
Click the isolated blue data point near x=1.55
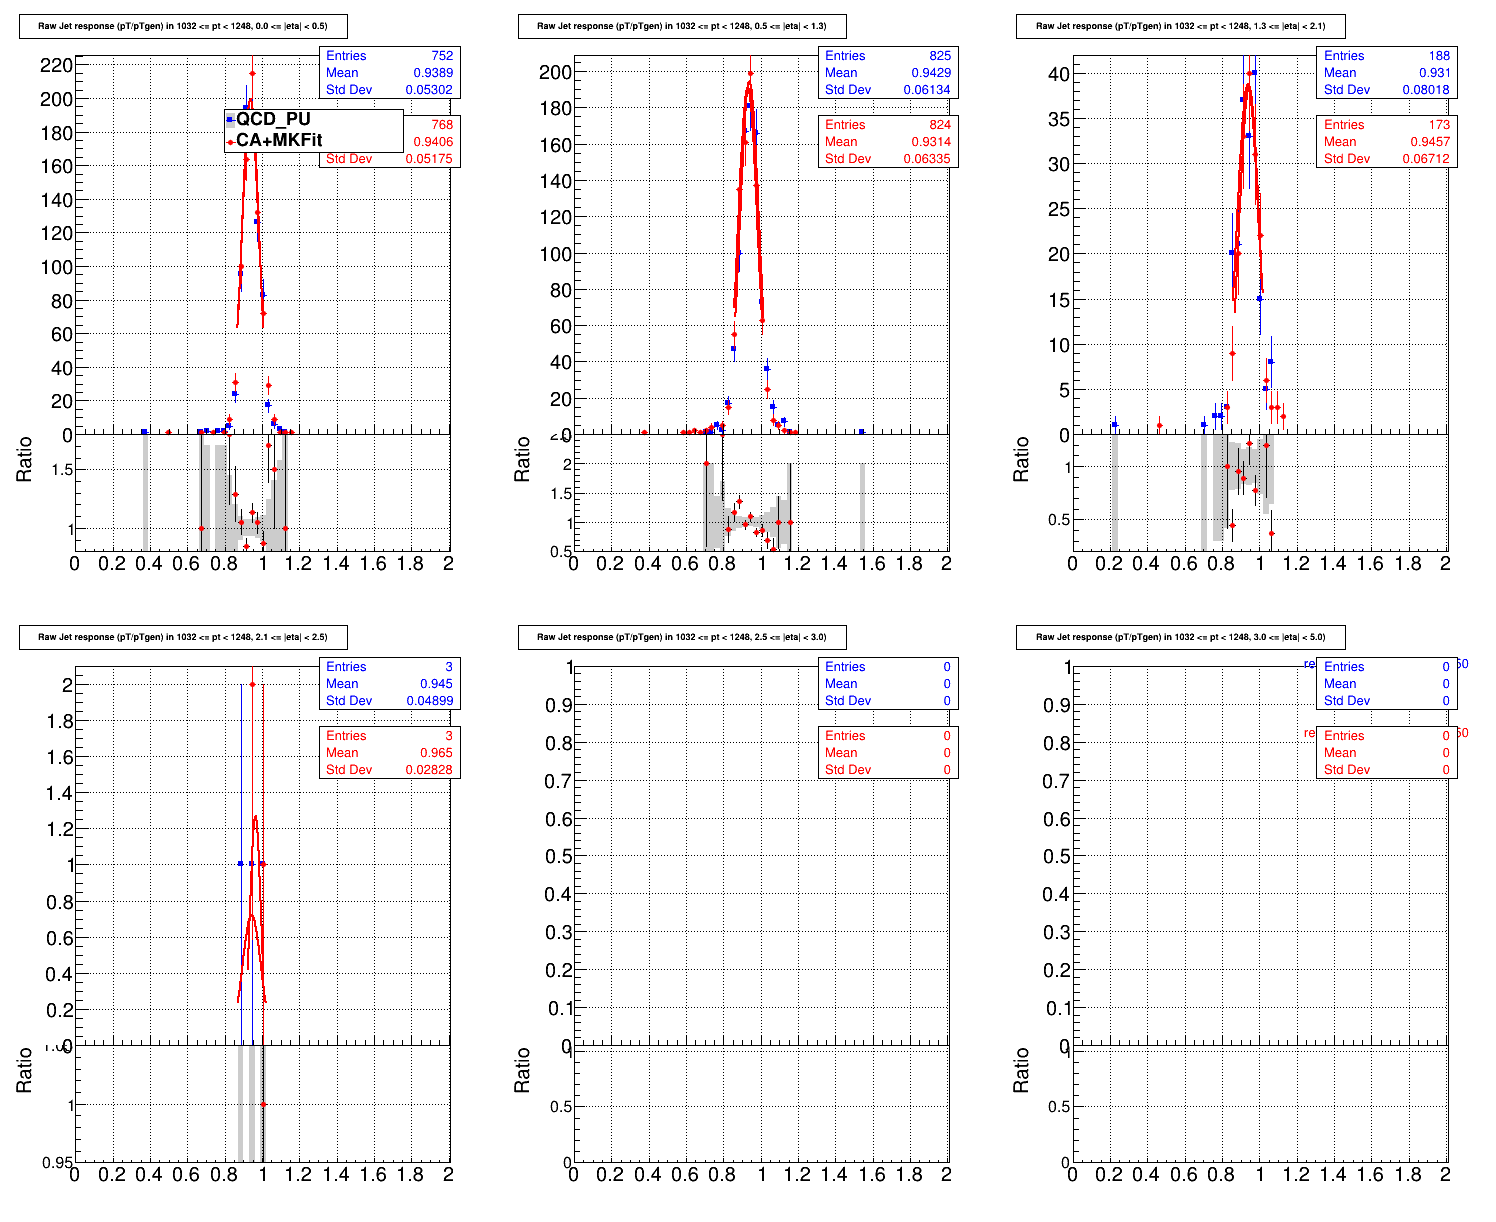861,432
